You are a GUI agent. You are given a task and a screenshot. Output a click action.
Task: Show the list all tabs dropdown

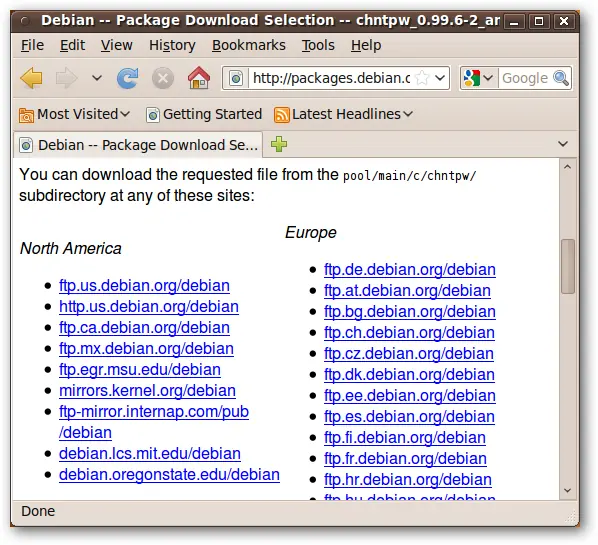pyautogui.click(x=563, y=144)
